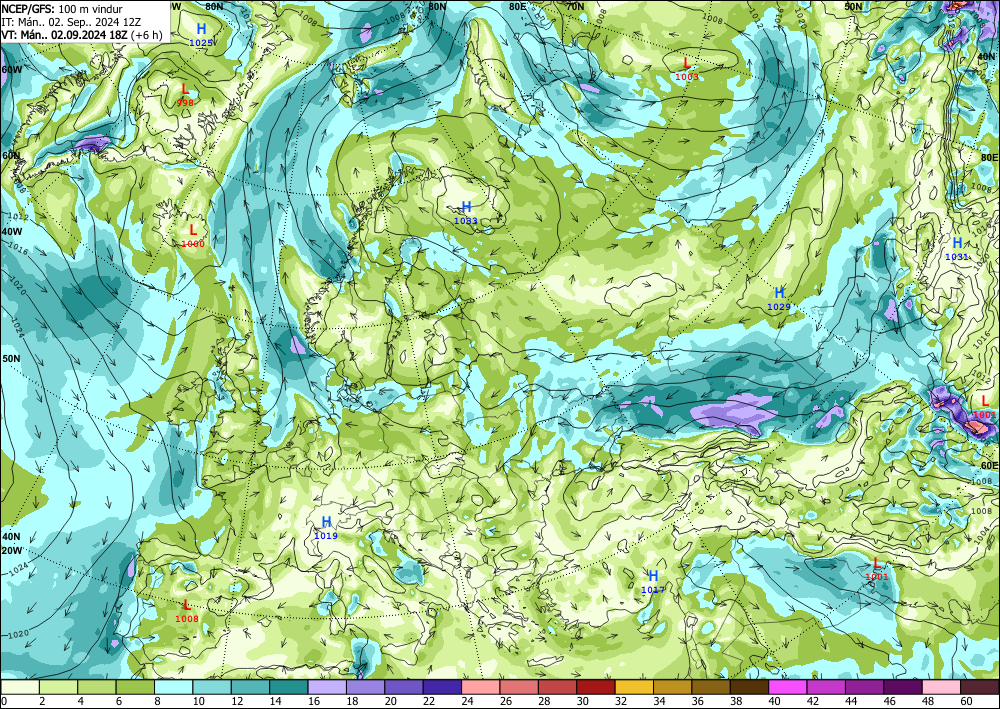Pick the legend swatch between 42 and 44
Image resolution: width=1000 pixels, height=709 pixels.
[827, 687]
